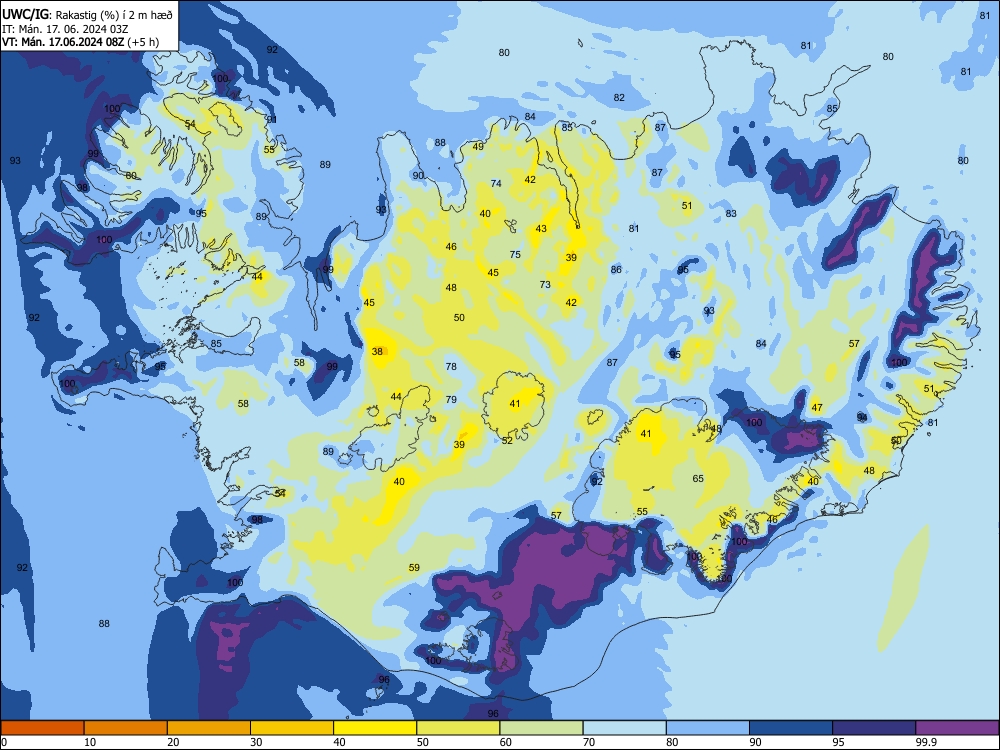
Task: Click the dark orange 0–10 legend swatch
Action: tap(42, 728)
